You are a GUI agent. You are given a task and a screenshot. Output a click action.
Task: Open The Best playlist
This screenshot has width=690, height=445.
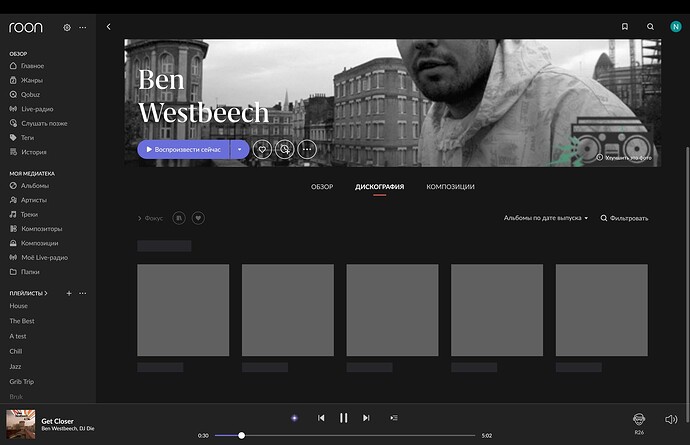point(22,321)
